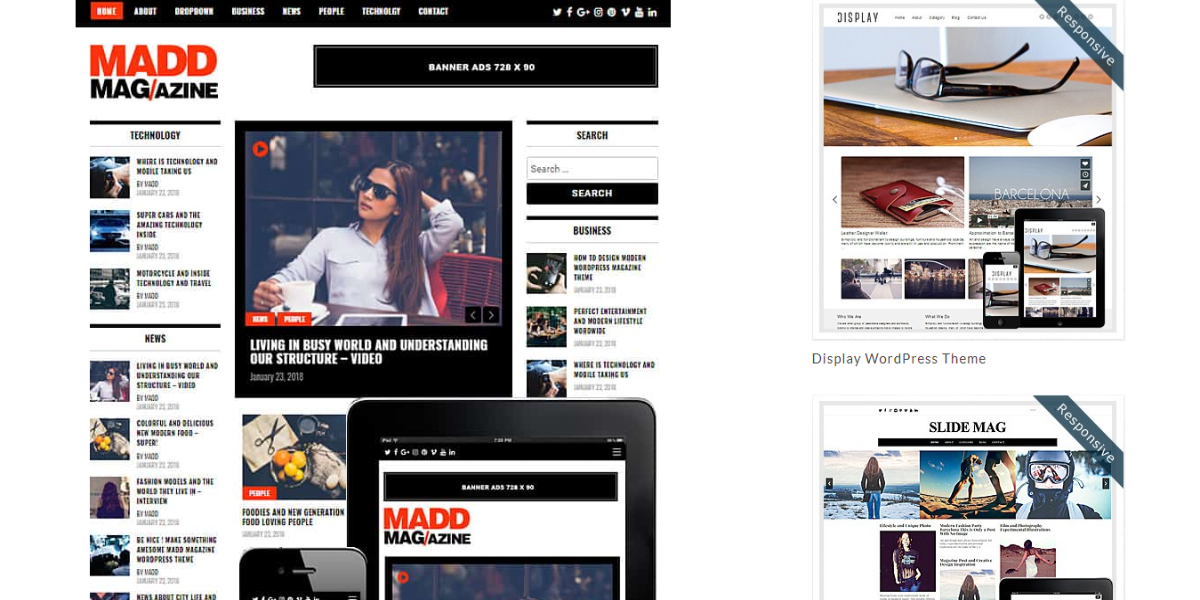This screenshot has width=1200, height=600.
Task: Click into the Search input field
Action: coord(592,168)
